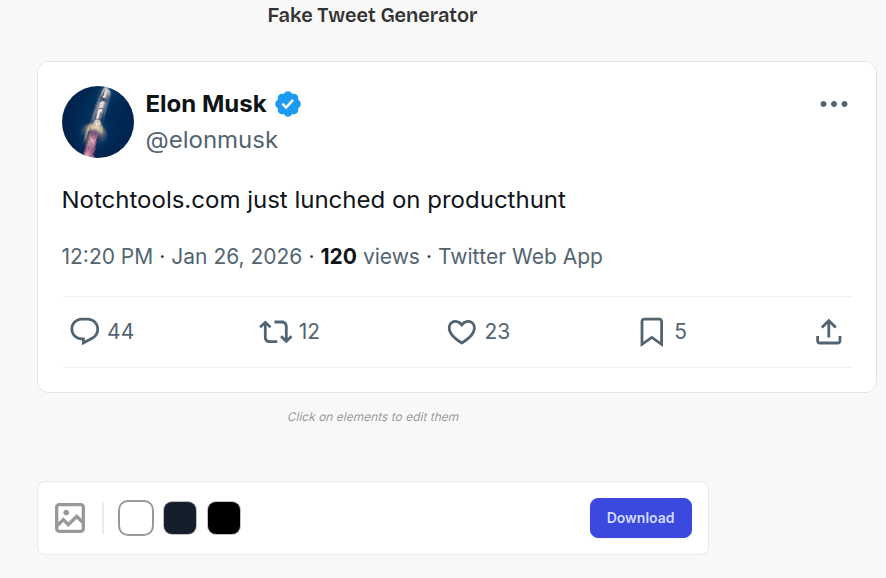Click the add image icon
This screenshot has height=578, width=886.
pos(70,518)
